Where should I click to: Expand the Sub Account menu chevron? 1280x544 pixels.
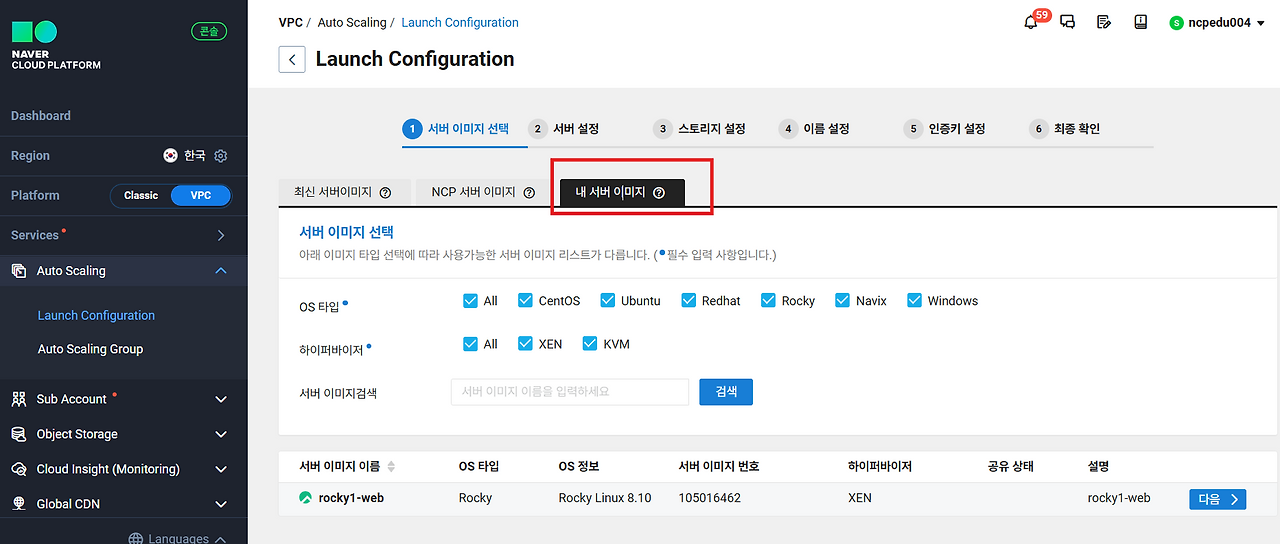(221, 399)
